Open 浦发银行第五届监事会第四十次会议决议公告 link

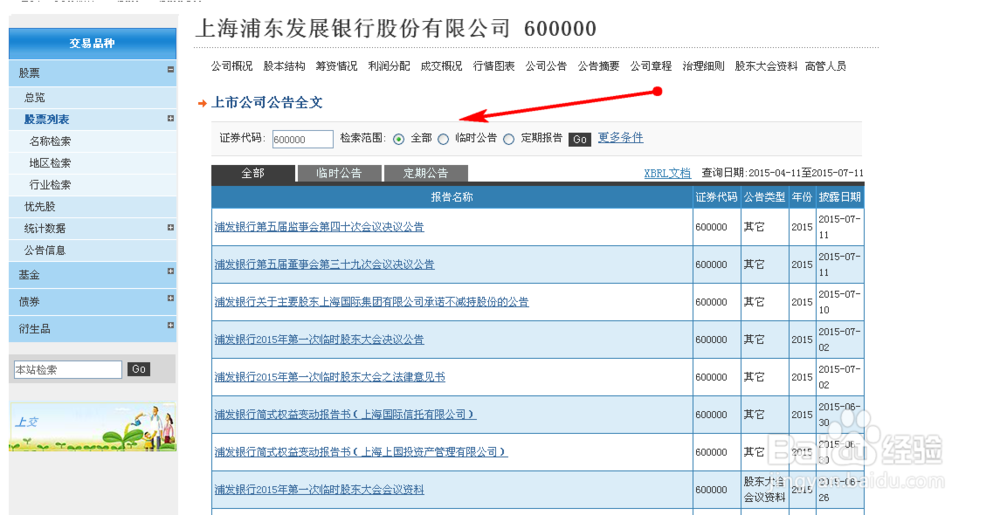coord(320,227)
